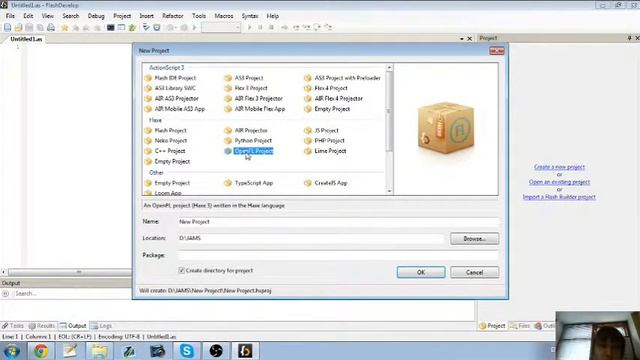Viewport: 640px width, 360px height.
Task: Click the Save toolbar icon
Action: (x=29, y=27)
